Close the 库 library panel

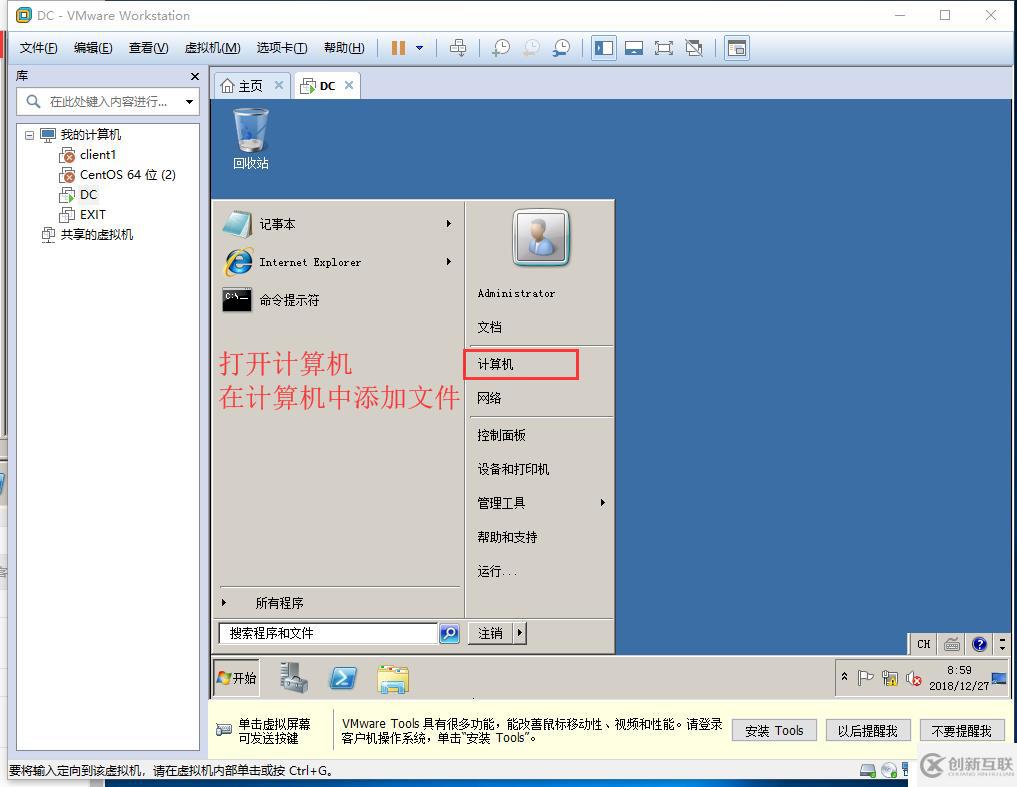click(x=195, y=77)
